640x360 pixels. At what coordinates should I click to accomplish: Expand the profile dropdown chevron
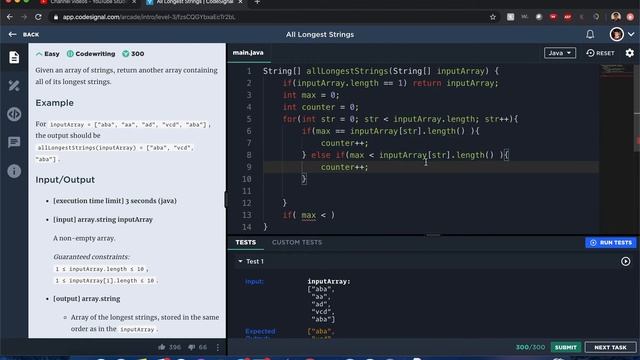(x=631, y=35)
